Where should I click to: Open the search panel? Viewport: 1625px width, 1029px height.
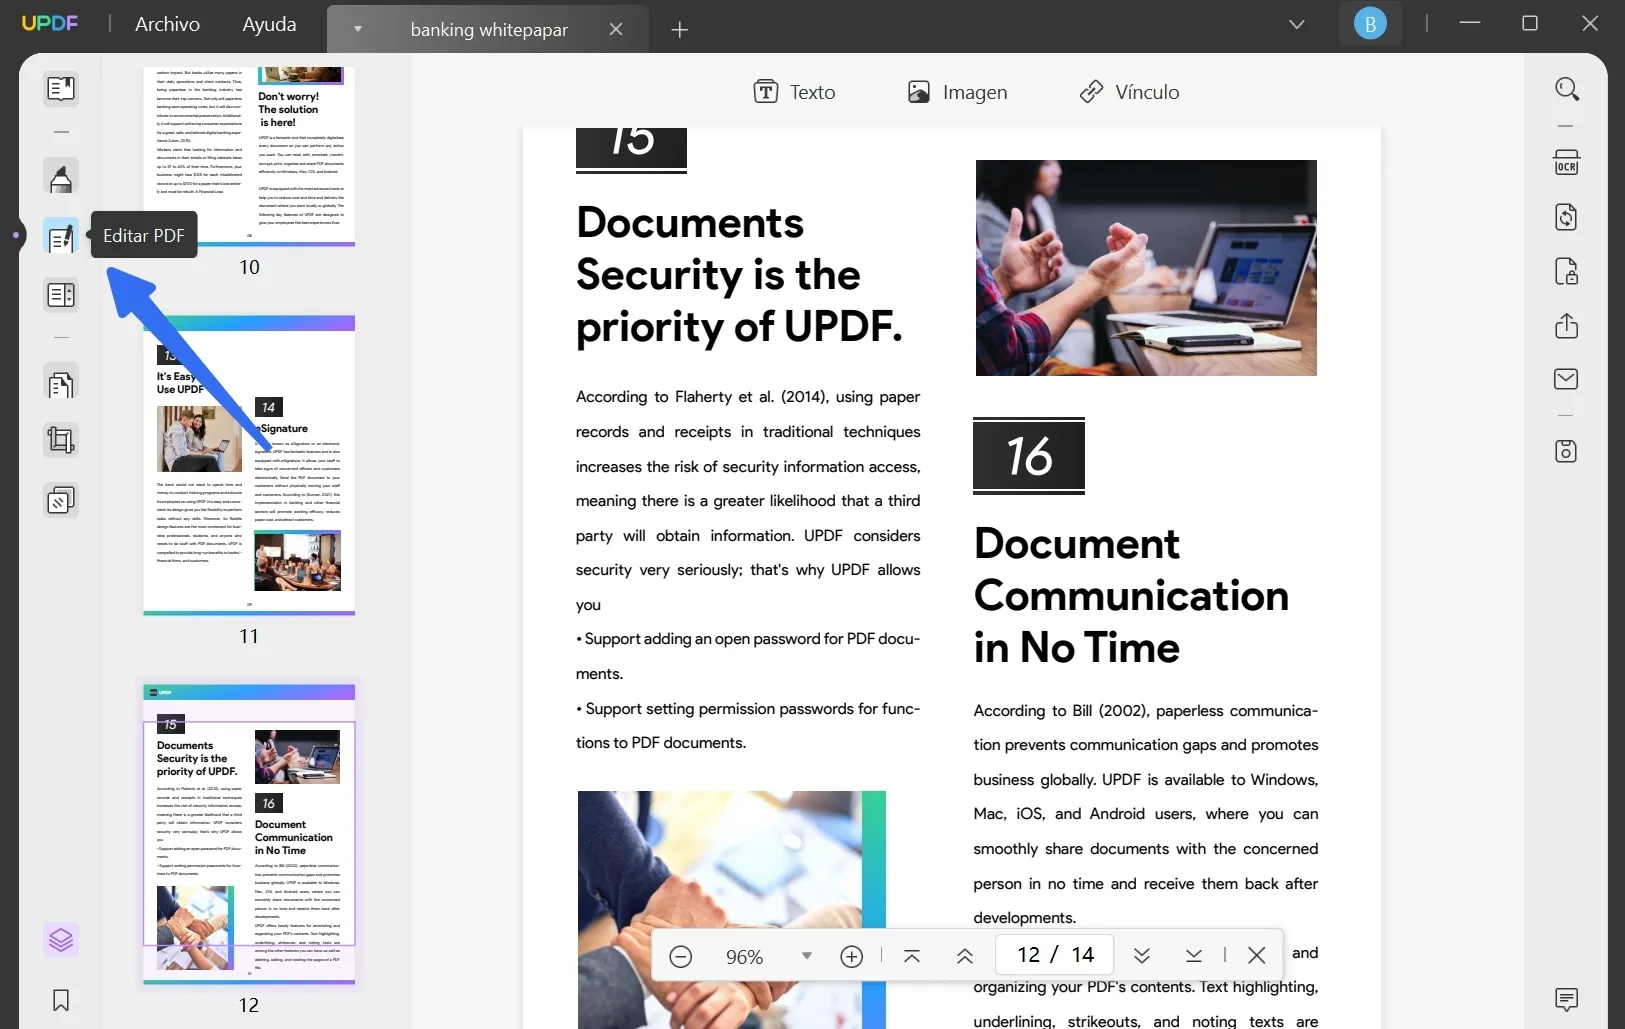pos(1567,89)
